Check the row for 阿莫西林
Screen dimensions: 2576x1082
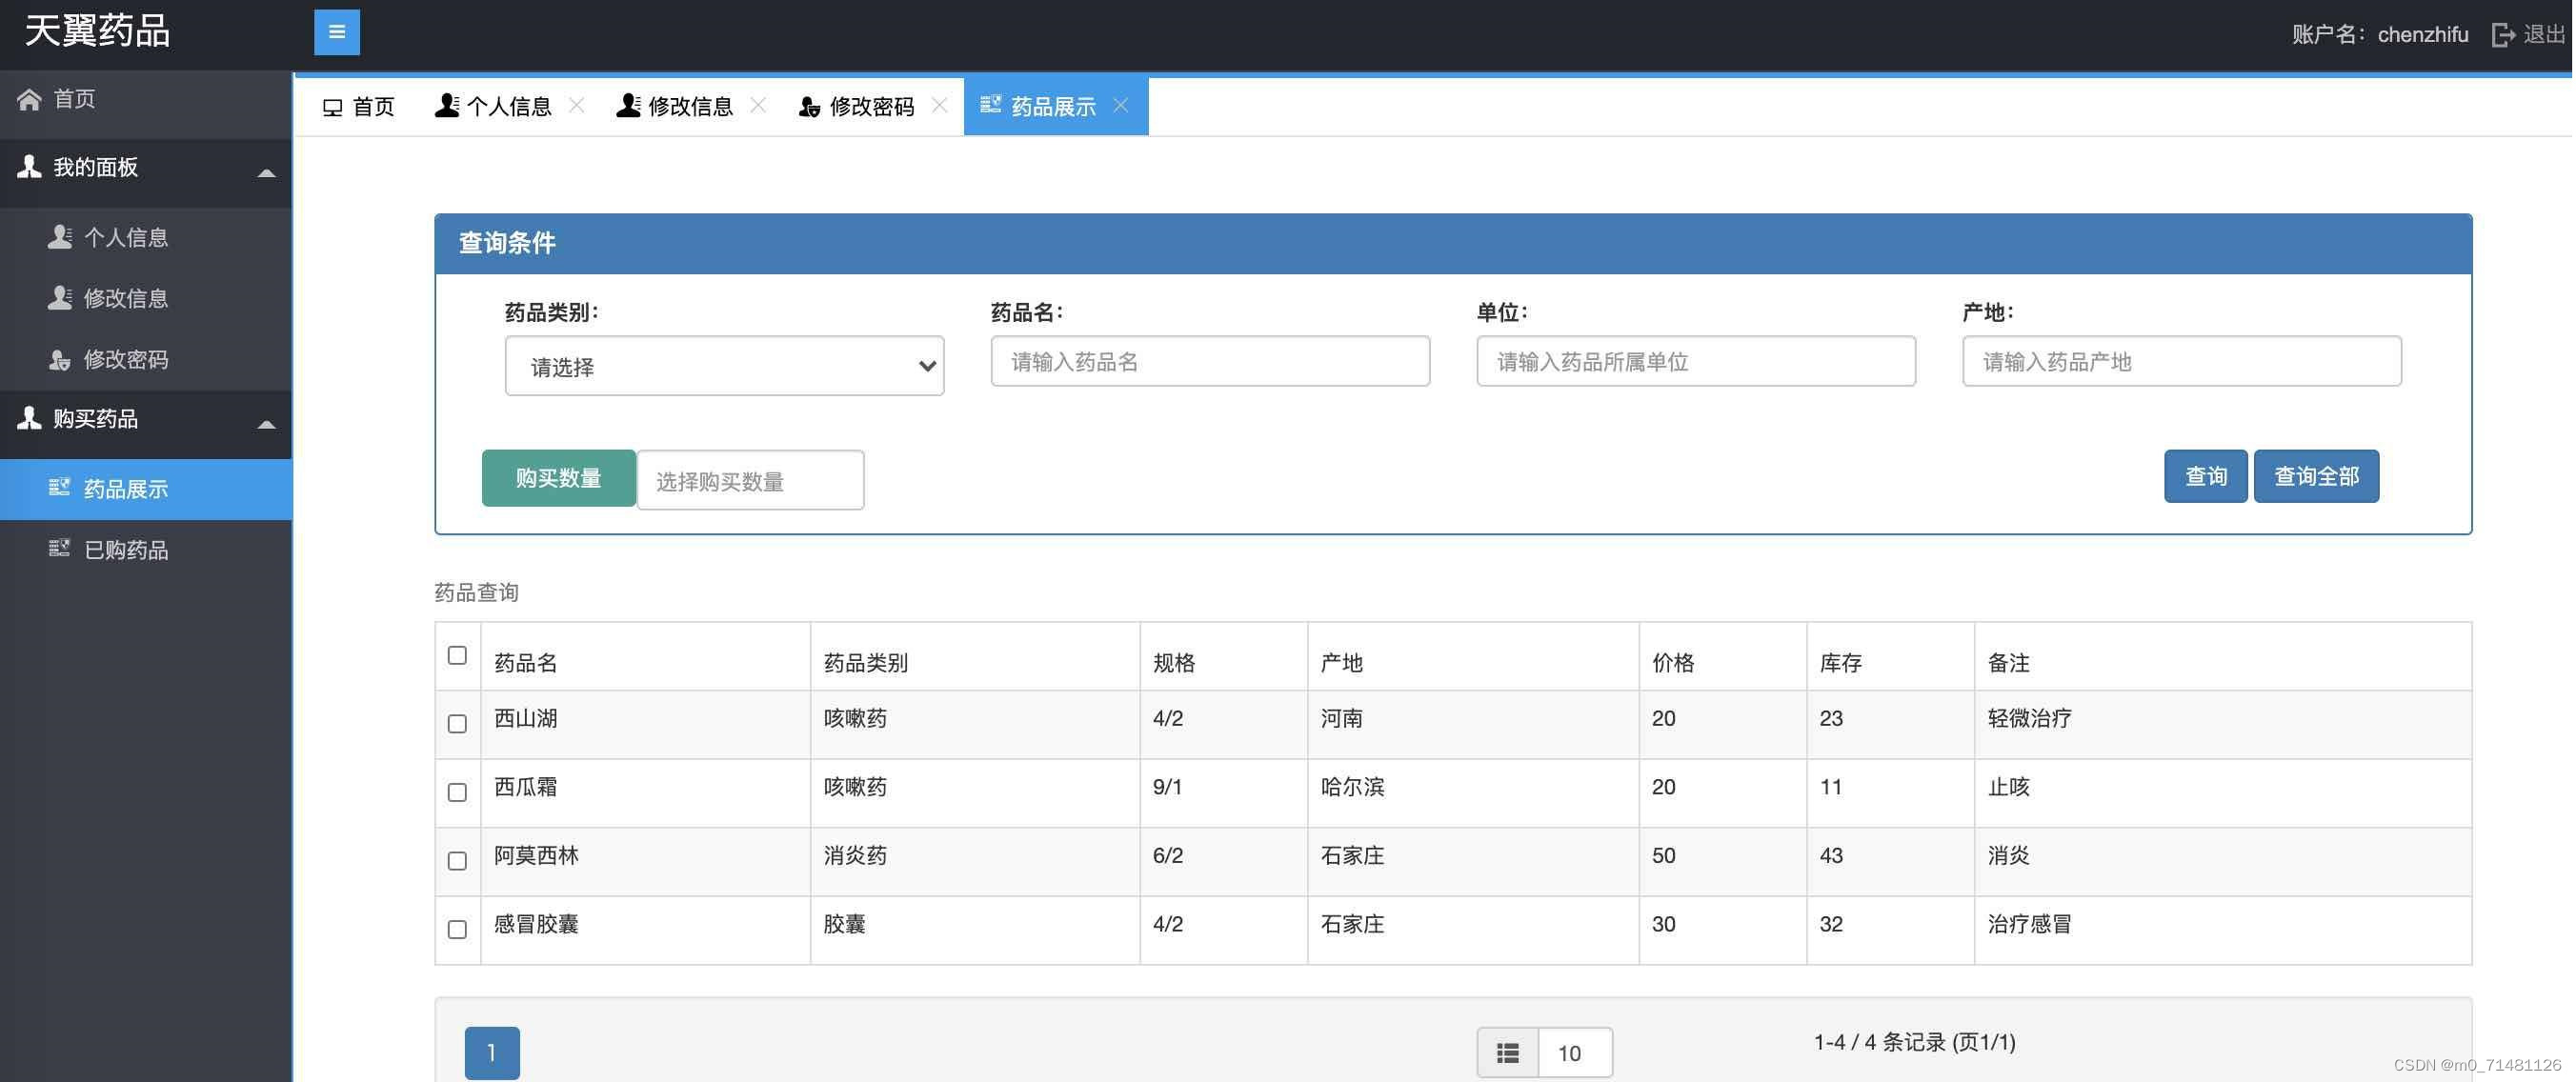click(x=457, y=861)
